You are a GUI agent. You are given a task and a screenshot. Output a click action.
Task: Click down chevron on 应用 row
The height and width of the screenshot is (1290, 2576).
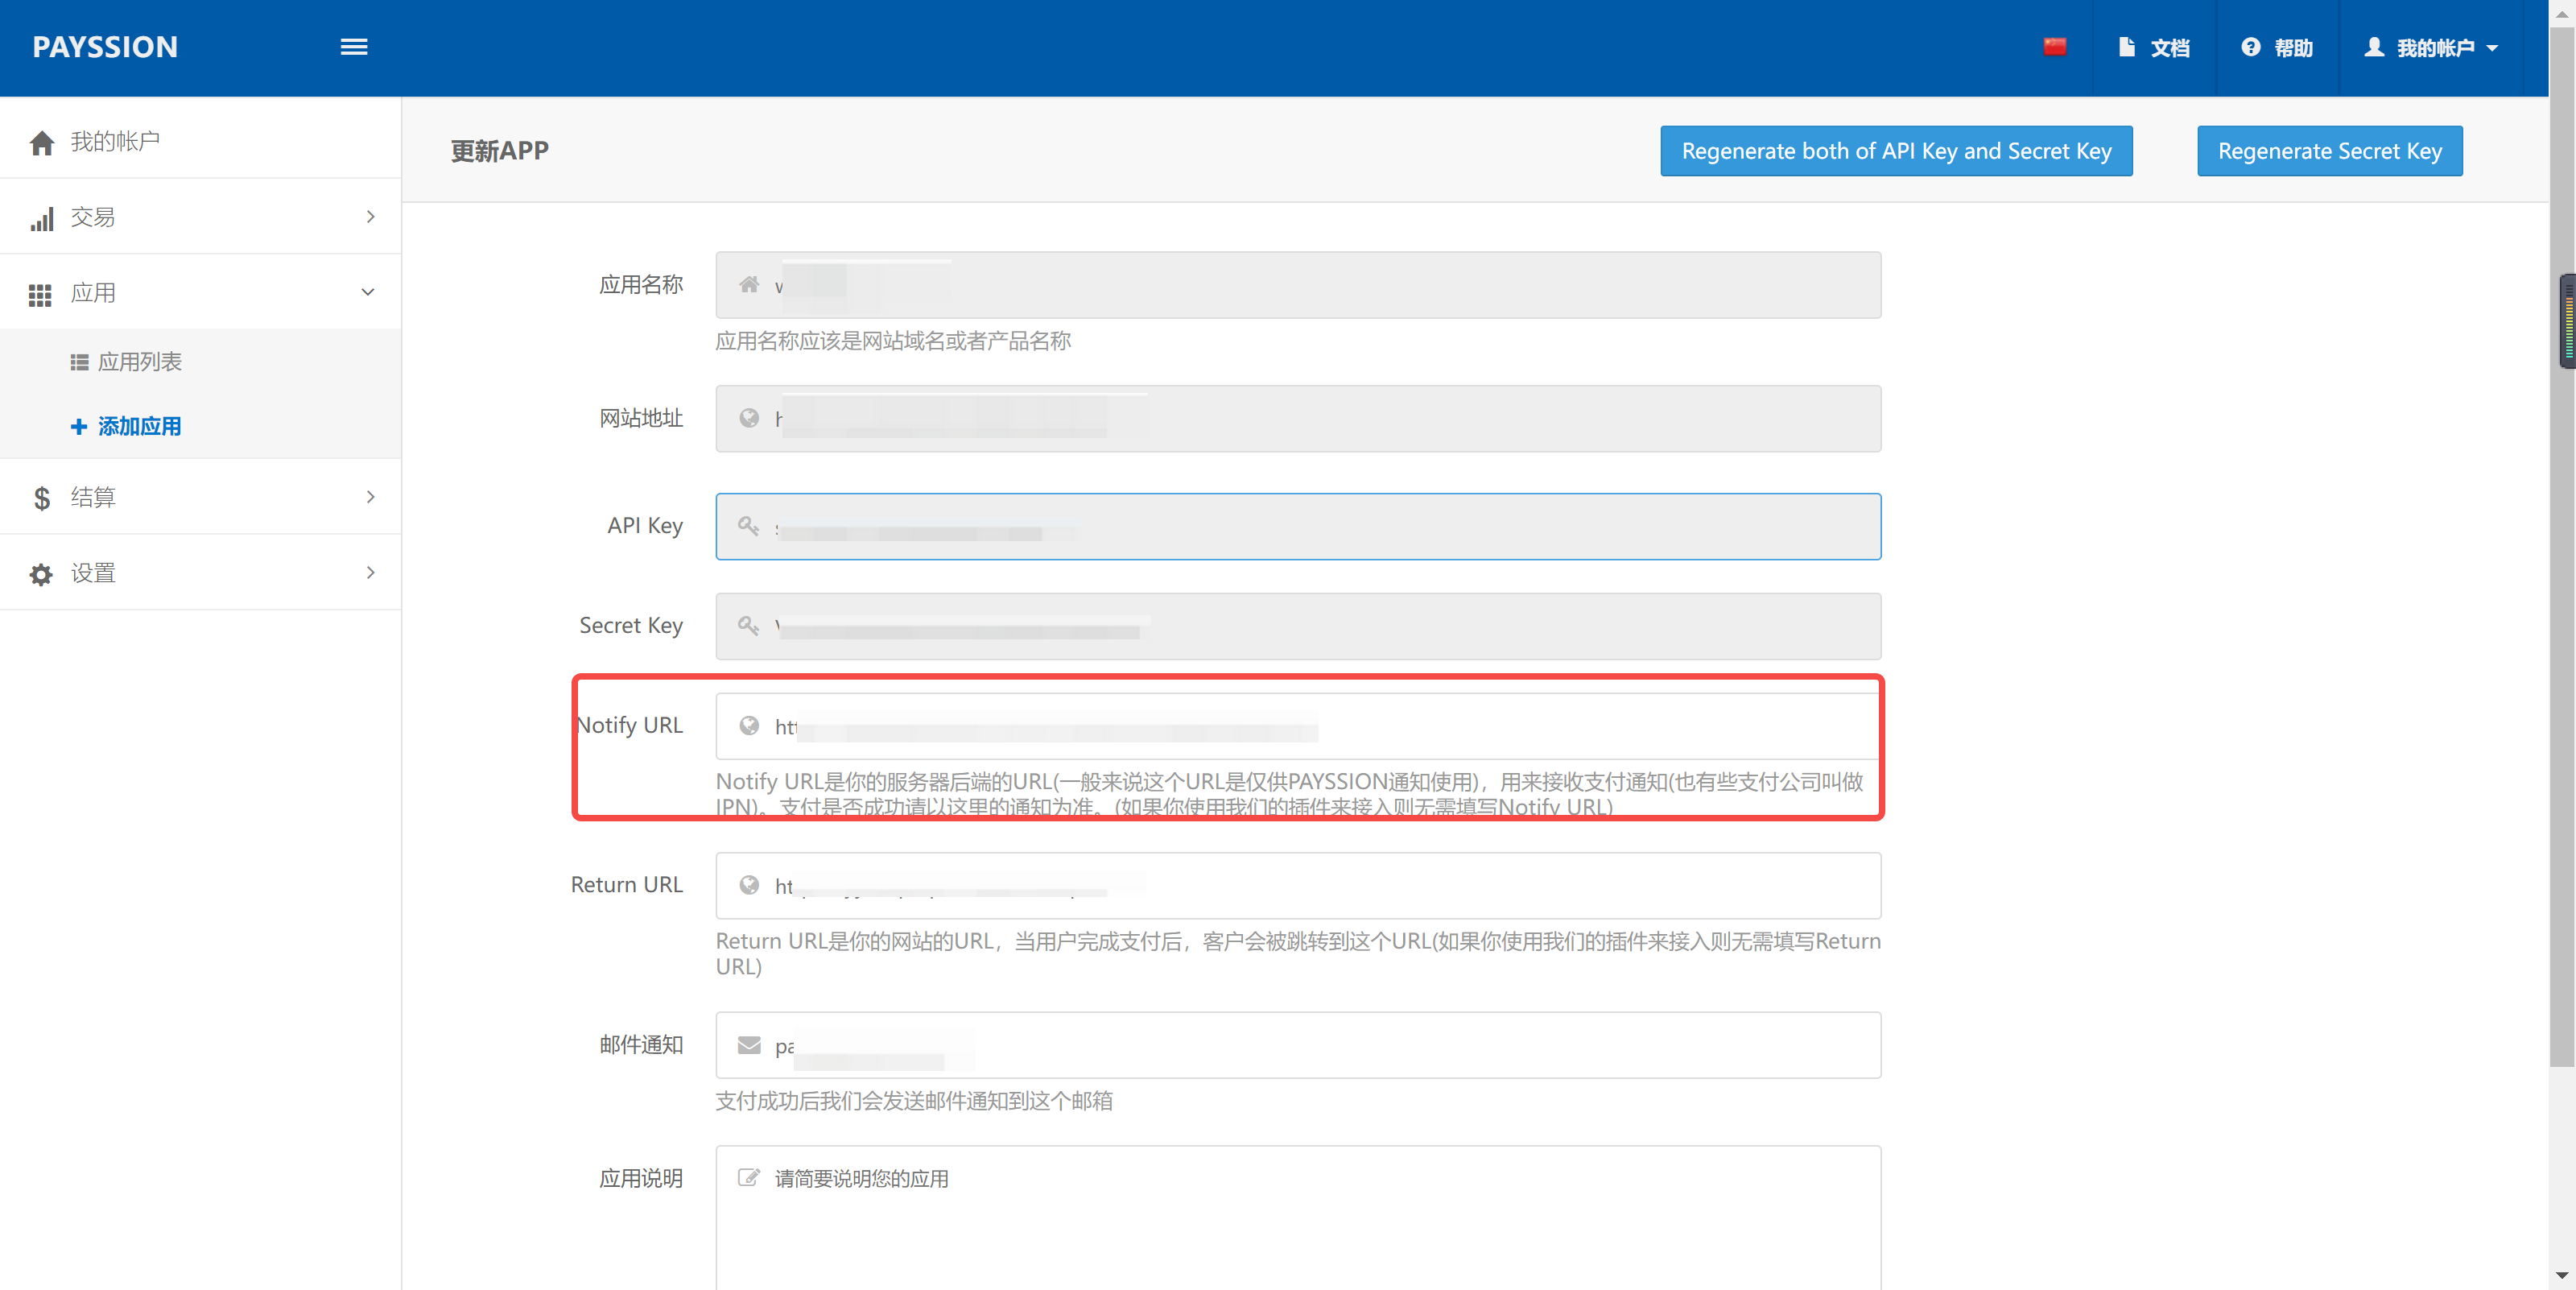click(368, 293)
